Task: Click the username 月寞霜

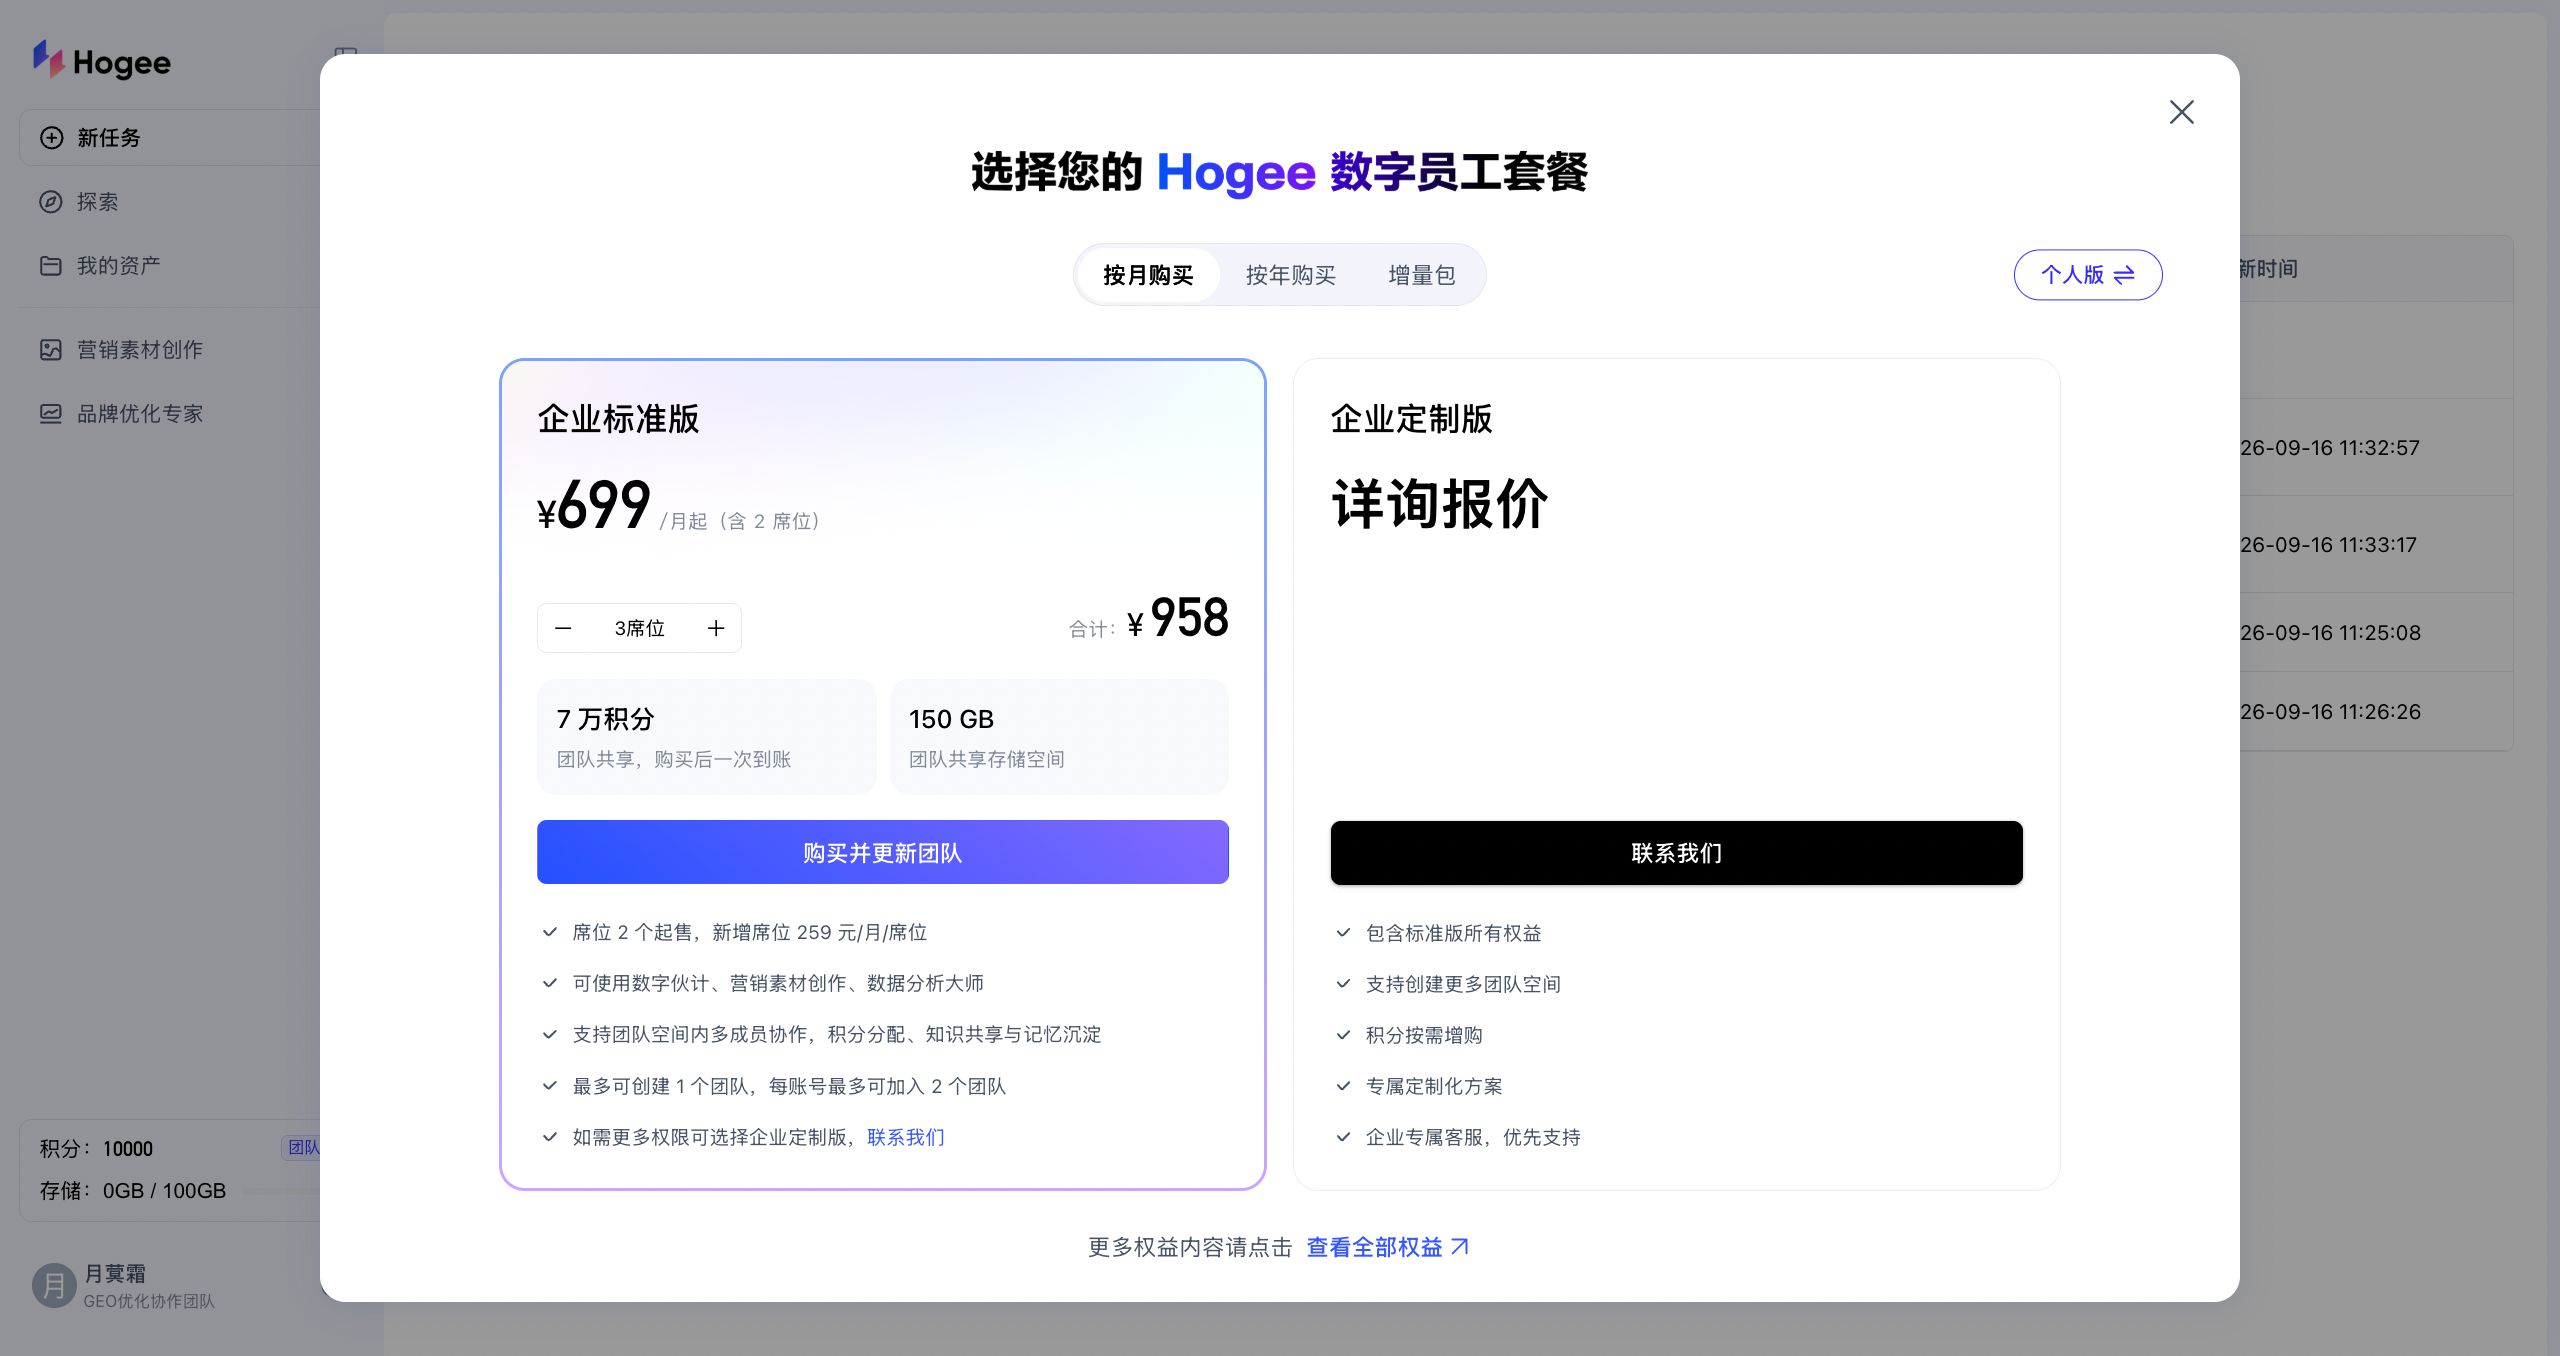Action: [115, 1274]
